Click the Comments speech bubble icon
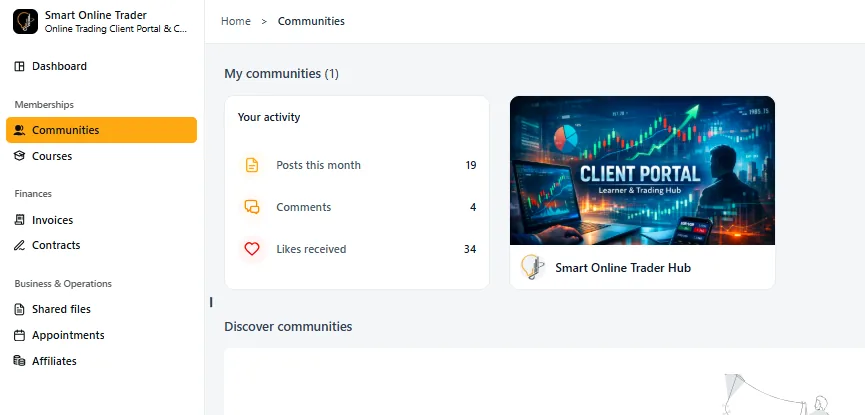 [x=252, y=207]
